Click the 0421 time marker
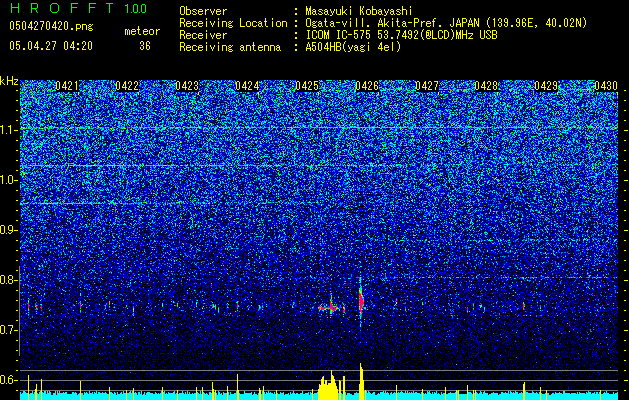 (x=67, y=86)
